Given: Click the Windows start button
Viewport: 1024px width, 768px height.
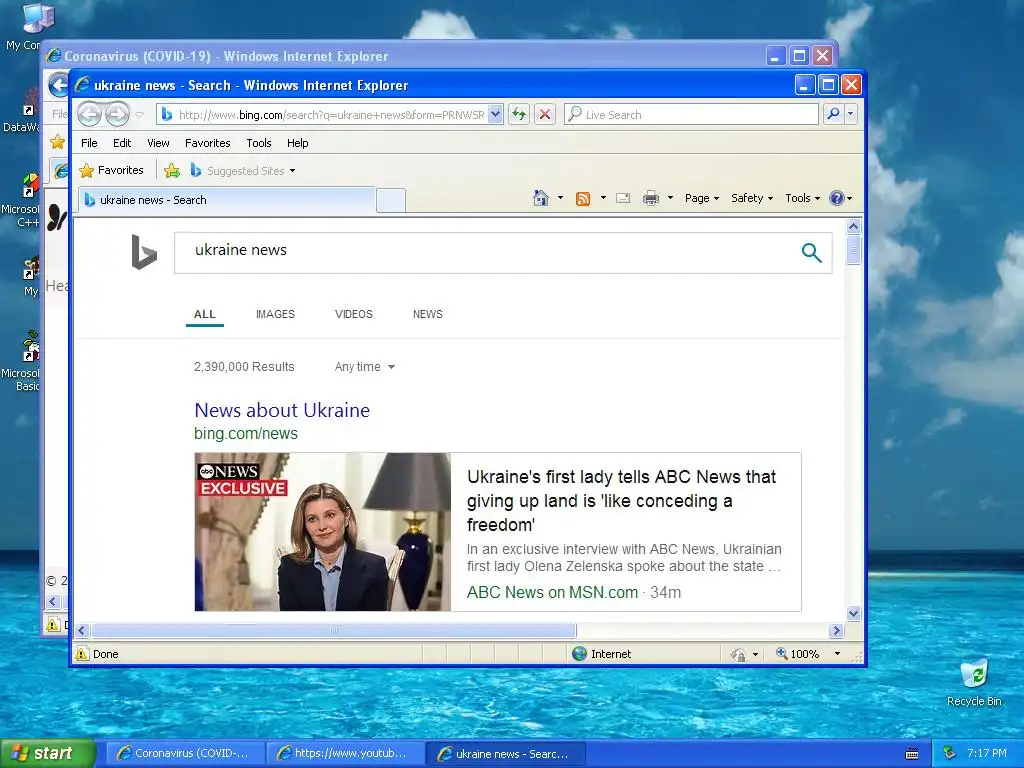Looking at the screenshot, I should coord(48,753).
